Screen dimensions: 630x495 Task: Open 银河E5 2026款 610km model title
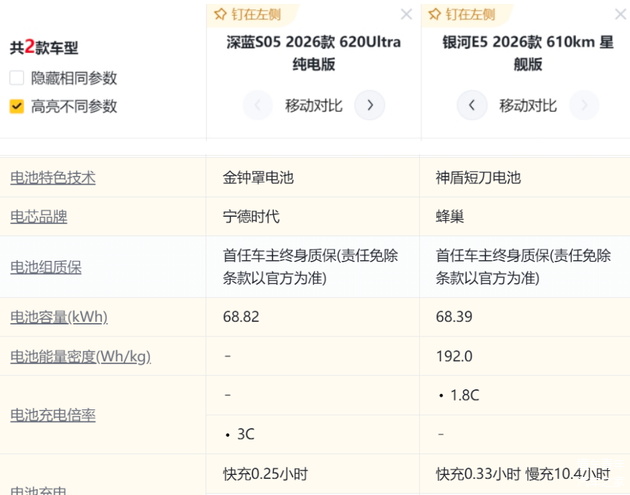(526, 53)
